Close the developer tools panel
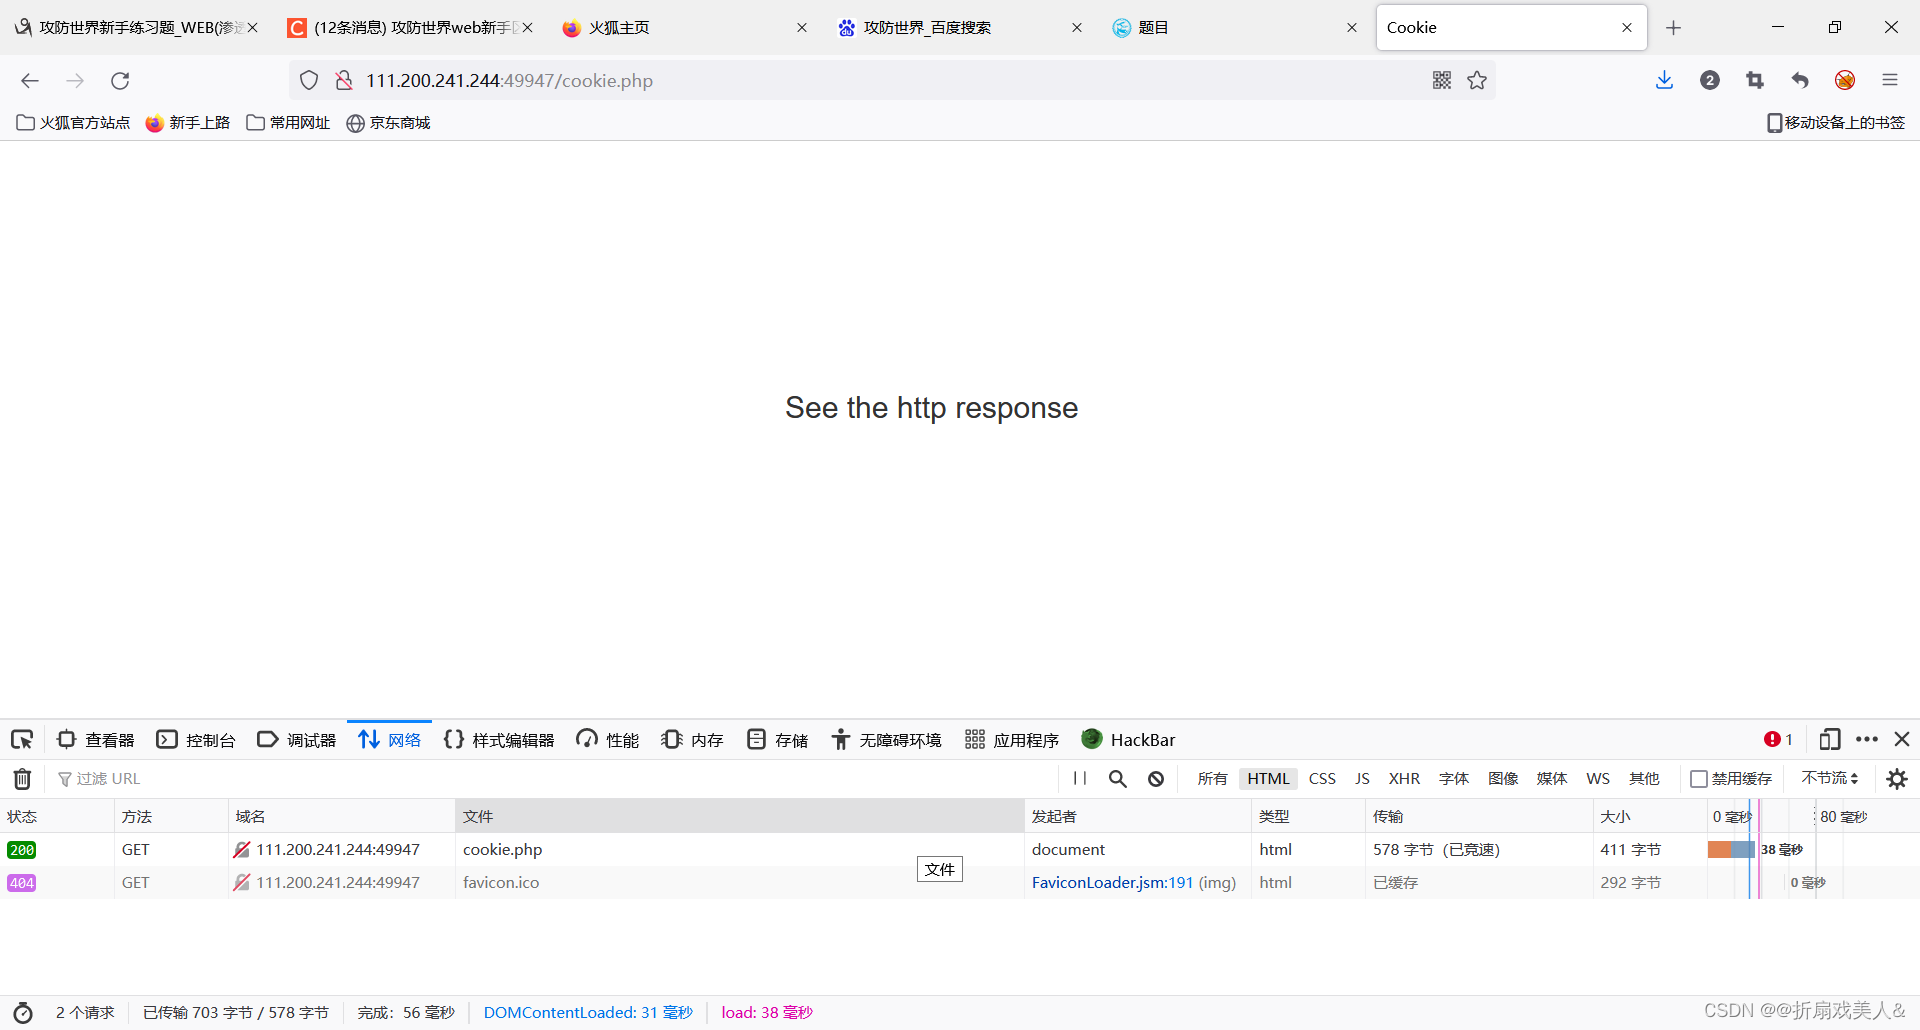The image size is (1920, 1030). coord(1902,740)
